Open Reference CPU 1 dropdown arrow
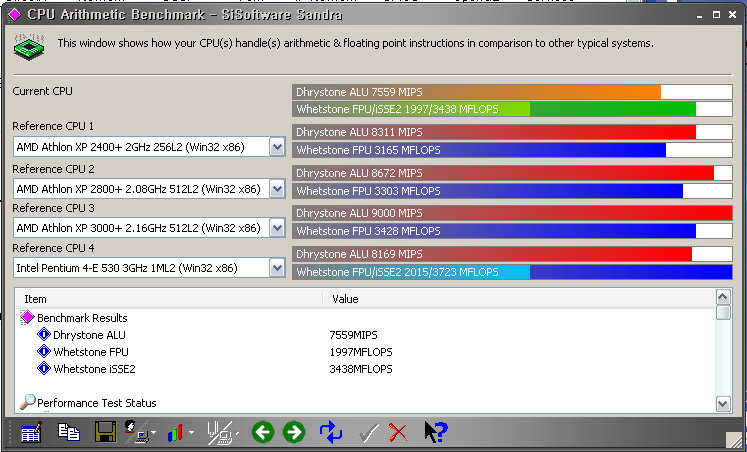This screenshot has height=452, width=747. (277, 147)
